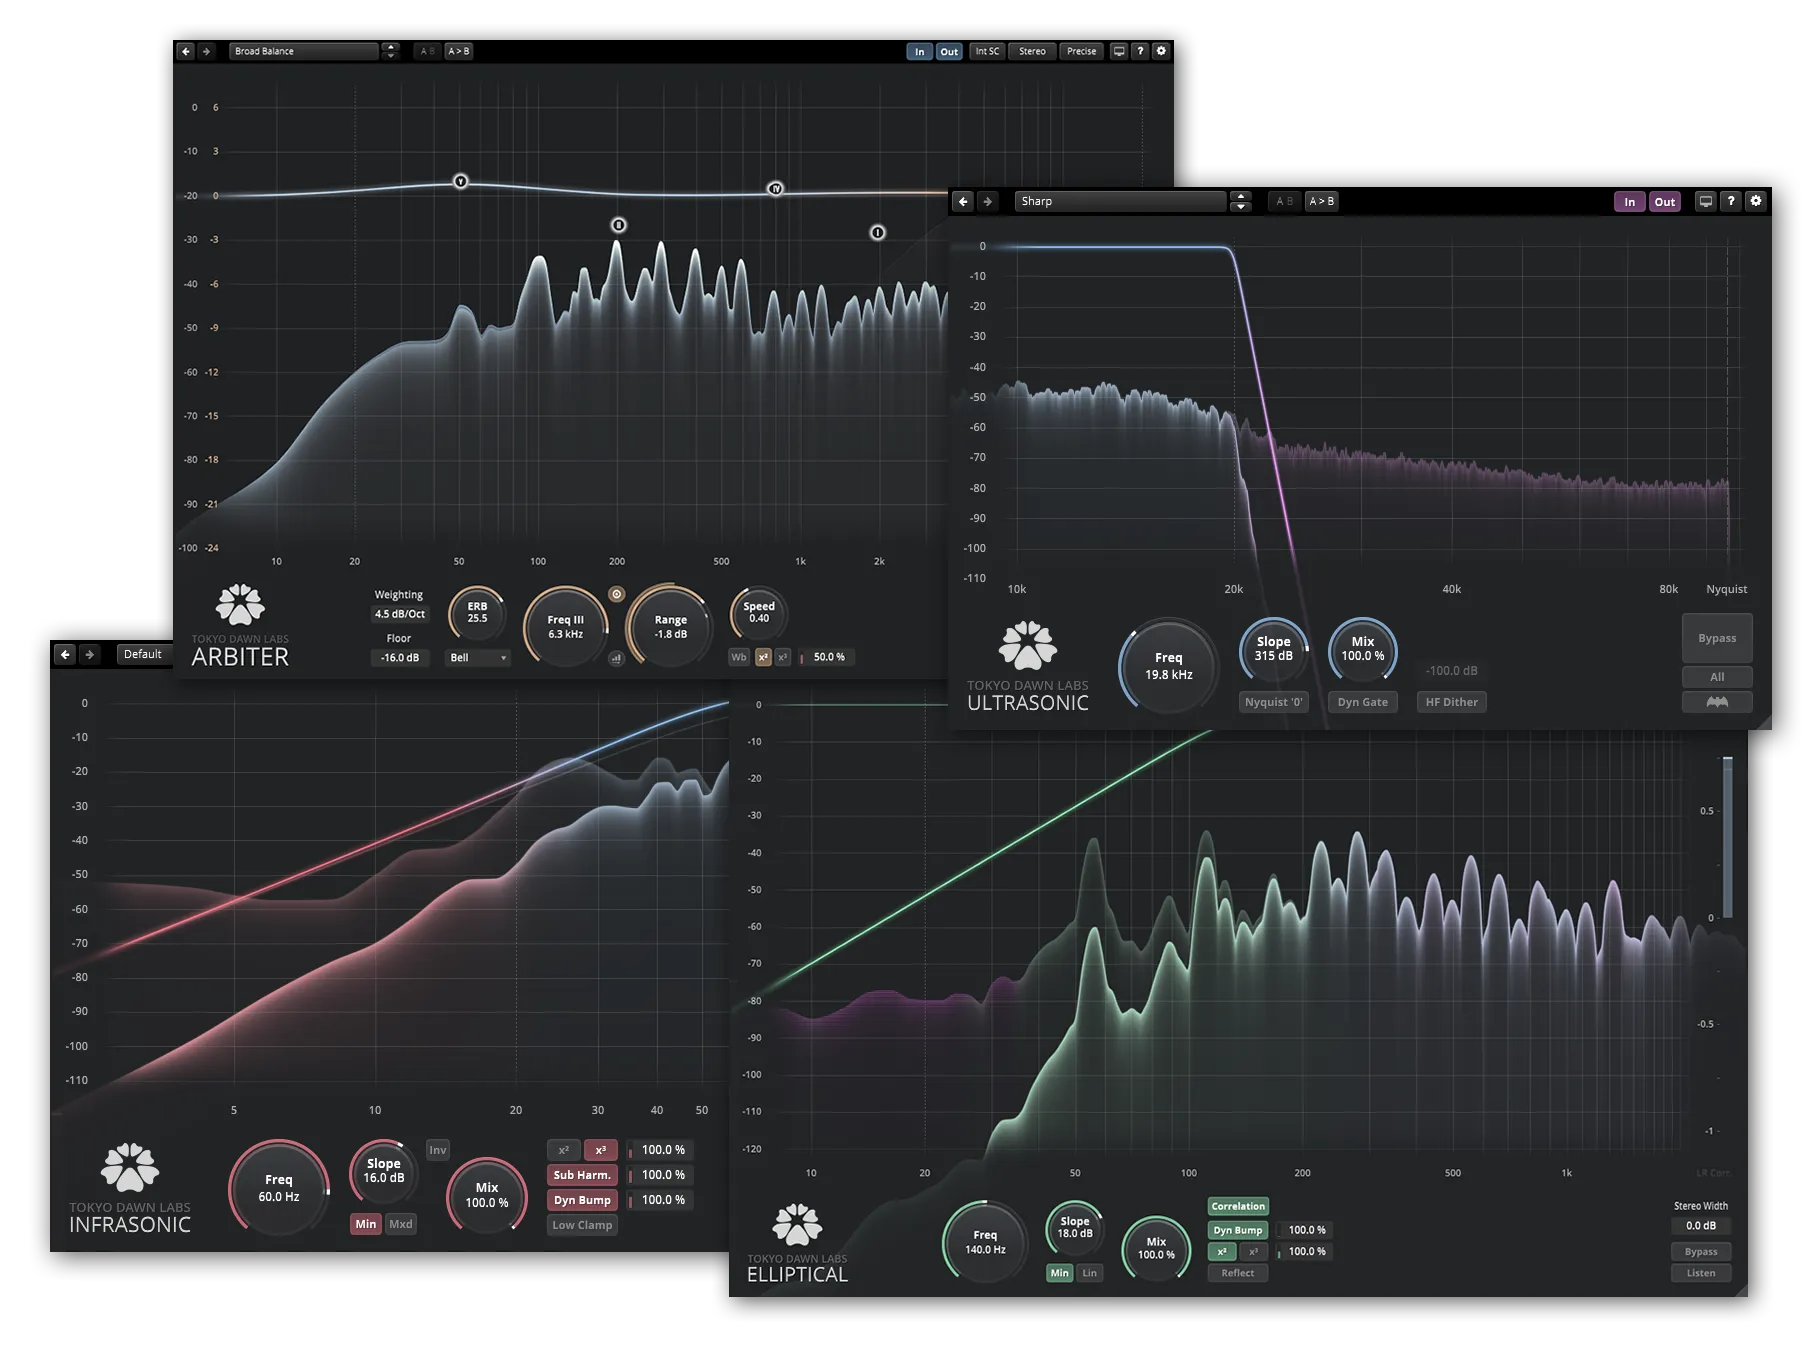Click the Elliptical flower logo
The height and width of the screenshot is (1346, 1819).
coord(798,1224)
